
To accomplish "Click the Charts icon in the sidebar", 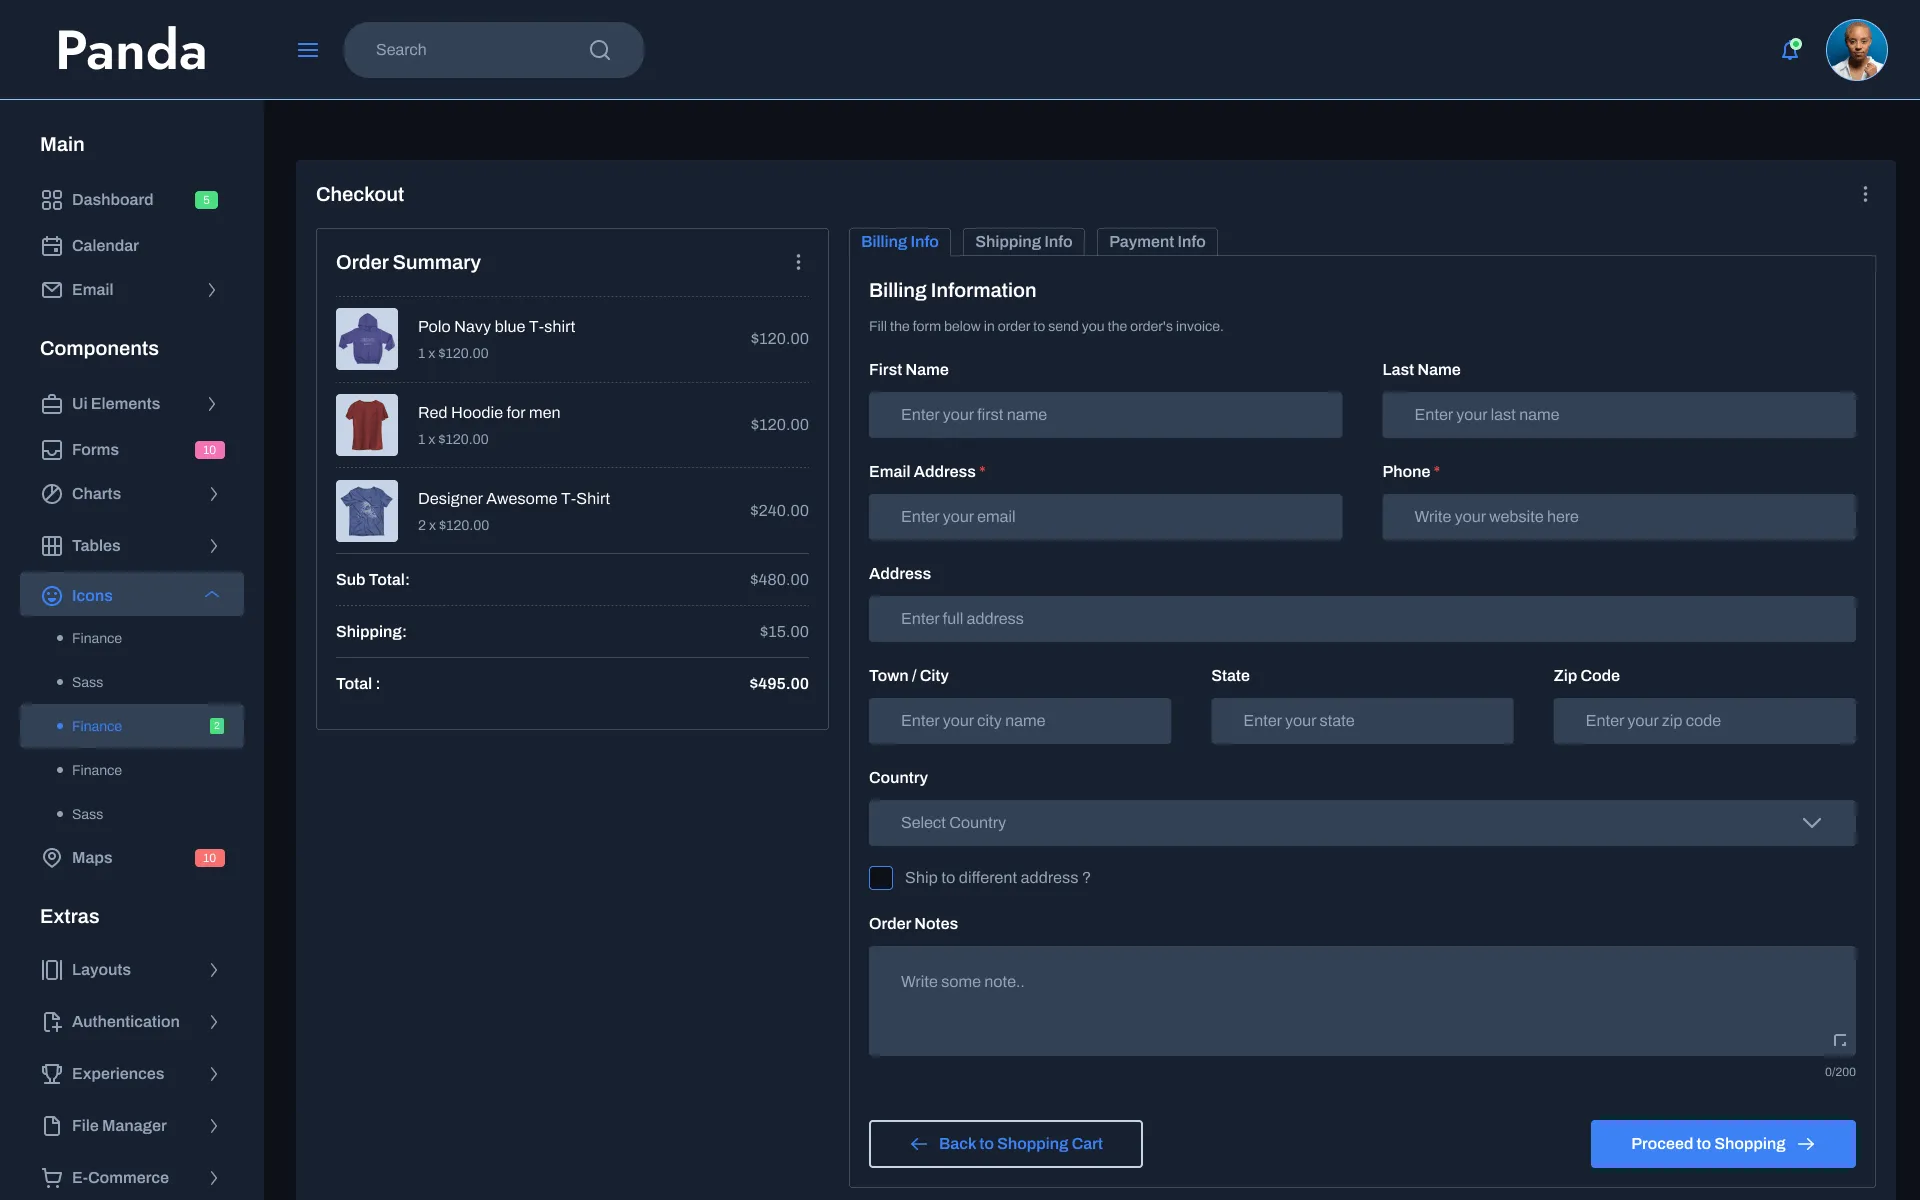I will click(x=52, y=493).
